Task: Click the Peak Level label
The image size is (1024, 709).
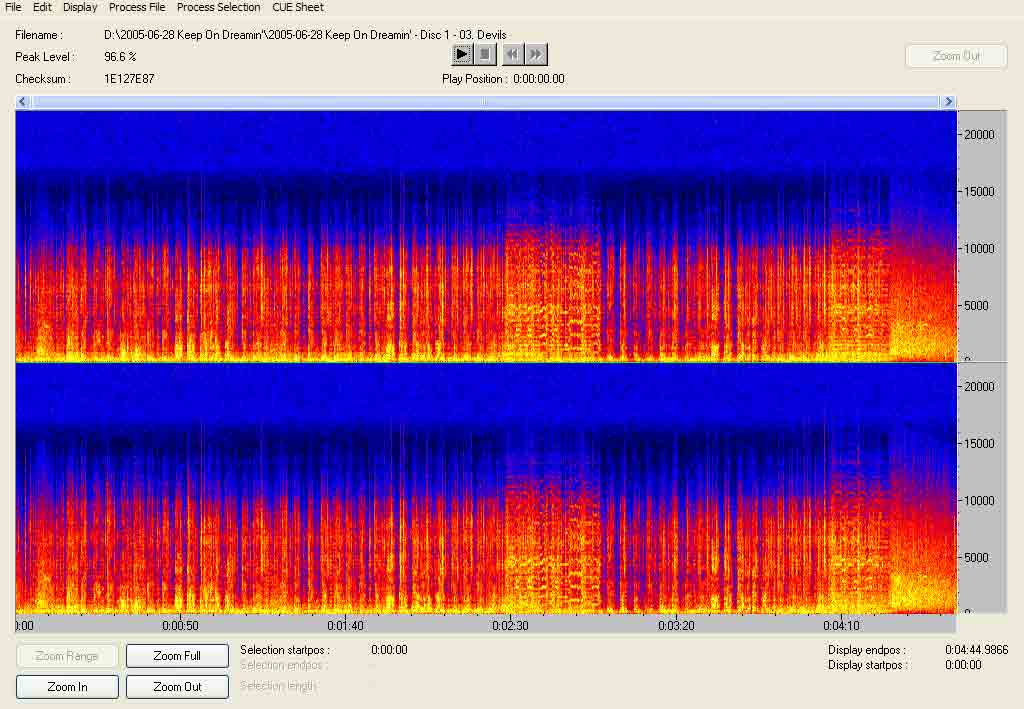Action: click(45, 57)
